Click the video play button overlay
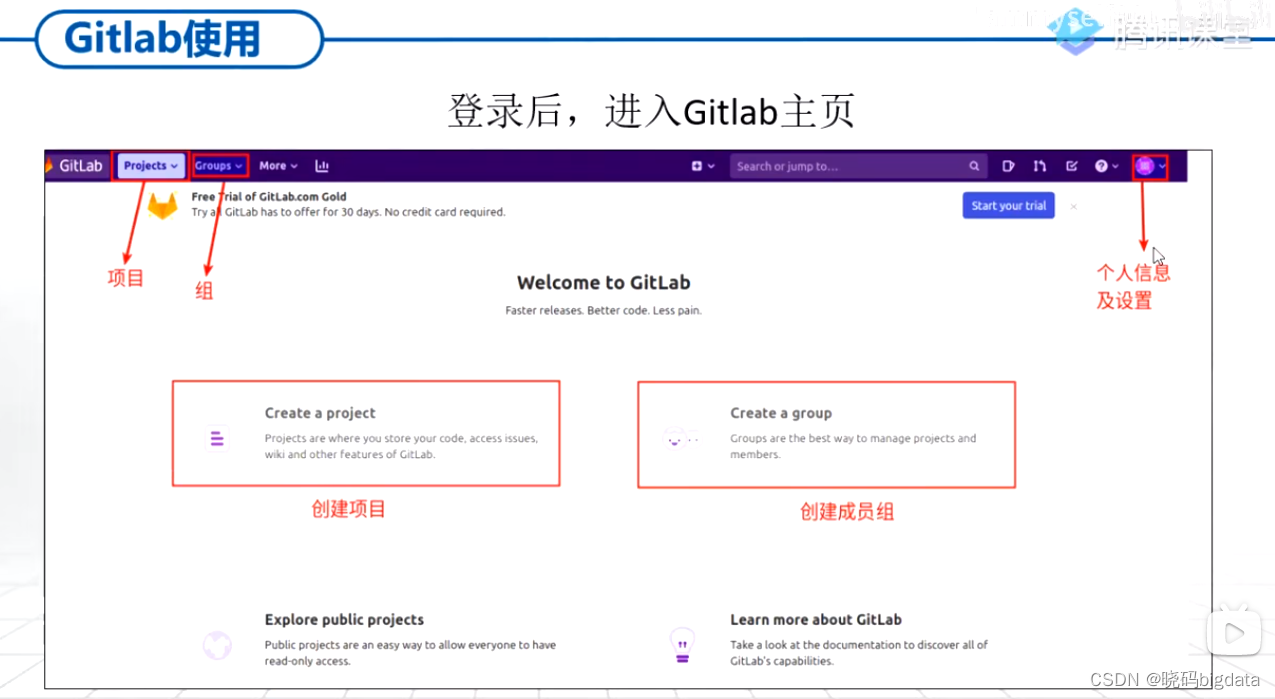The height and width of the screenshot is (699, 1275). tap(1234, 631)
